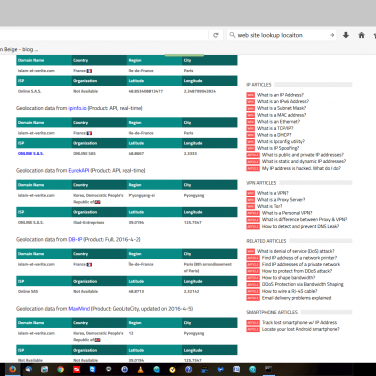Open the ipinfo.io geolocation link
Viewport: 376px width, 376px height.
77,108
